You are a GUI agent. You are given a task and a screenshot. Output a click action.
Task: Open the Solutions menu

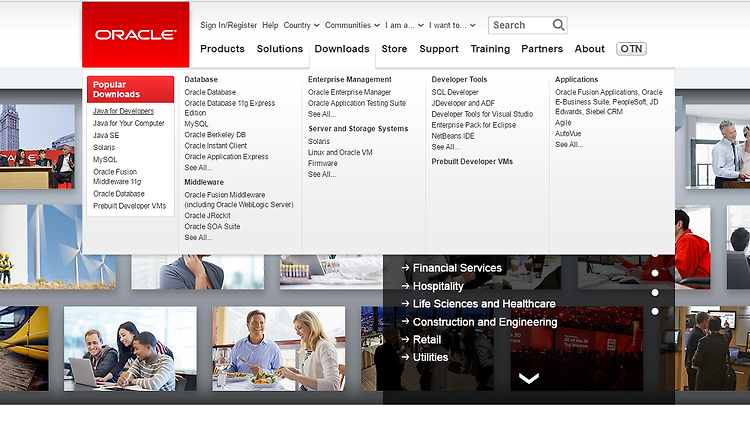280,49
